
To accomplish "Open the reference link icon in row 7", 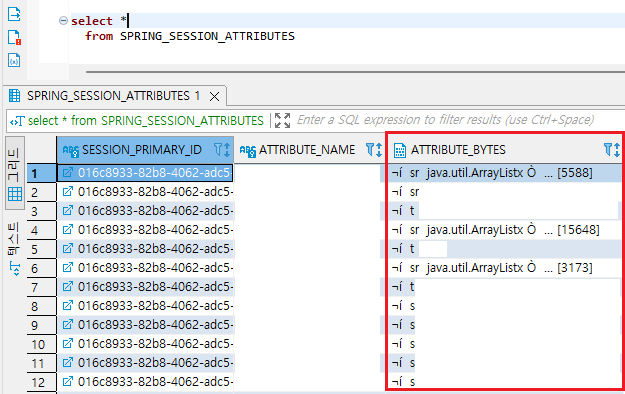I will click(x=68, y=286).
